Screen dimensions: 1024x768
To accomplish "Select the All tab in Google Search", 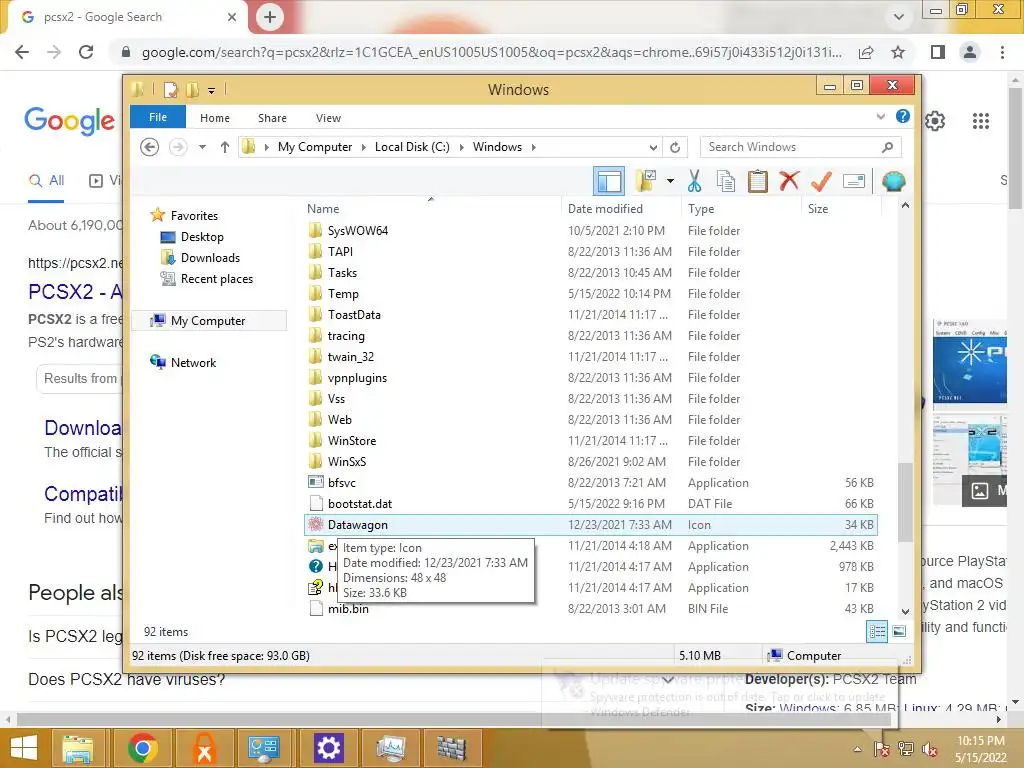I will pos(46,181).
